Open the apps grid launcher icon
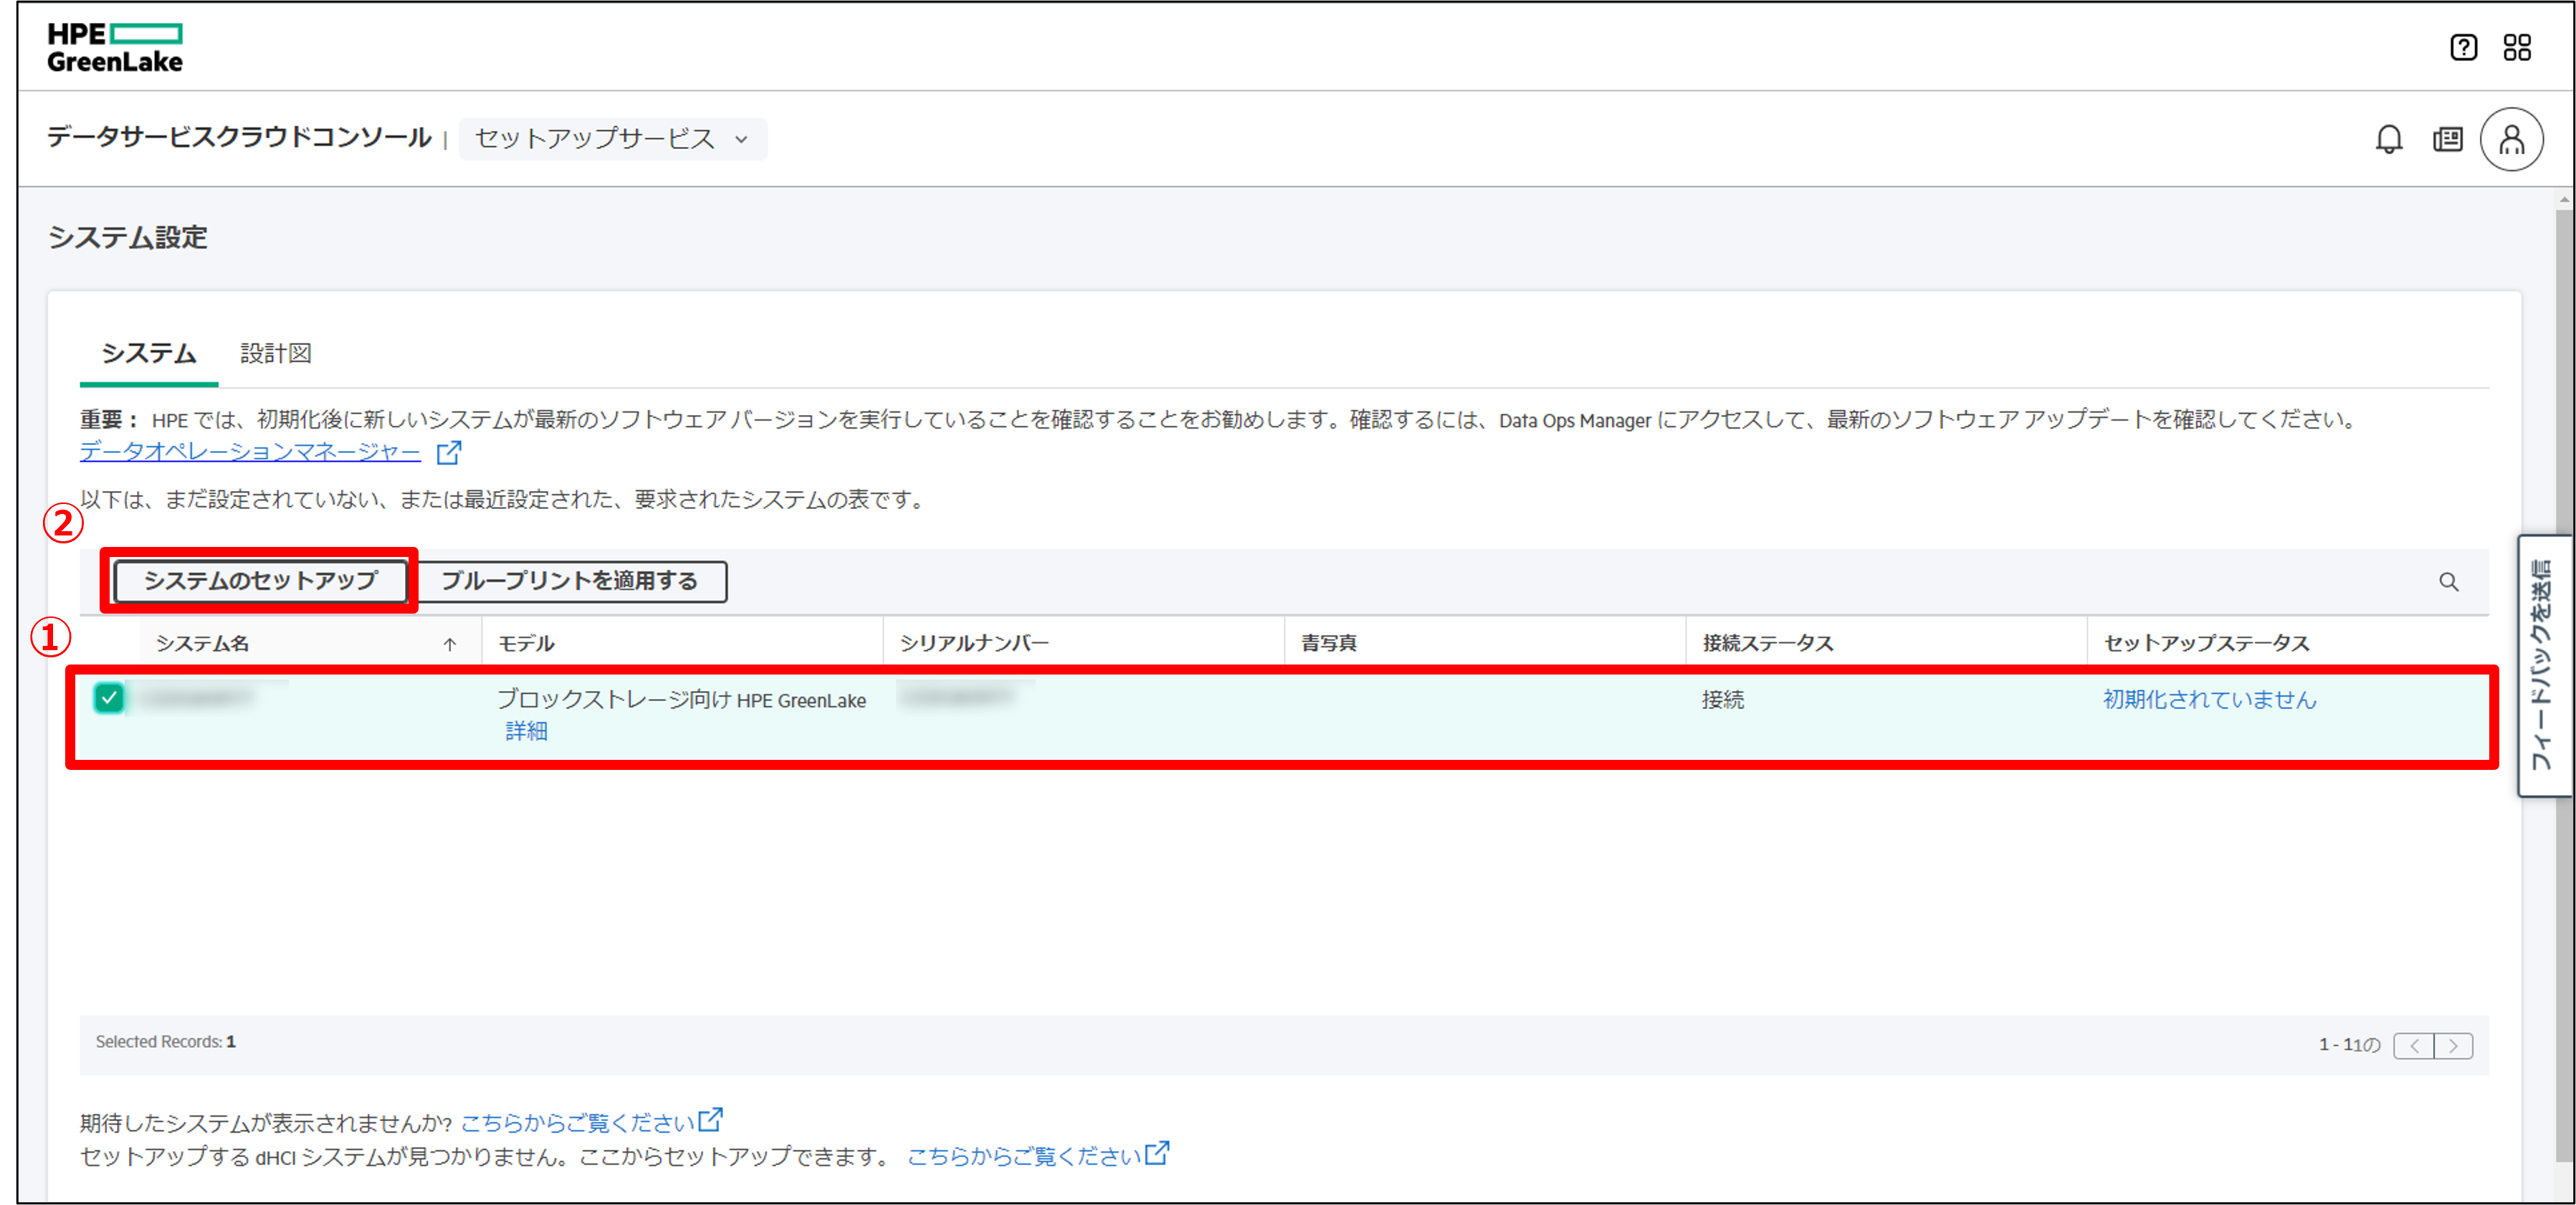This screenshot has height=1205, width=2576. [x=2517, y=47]
